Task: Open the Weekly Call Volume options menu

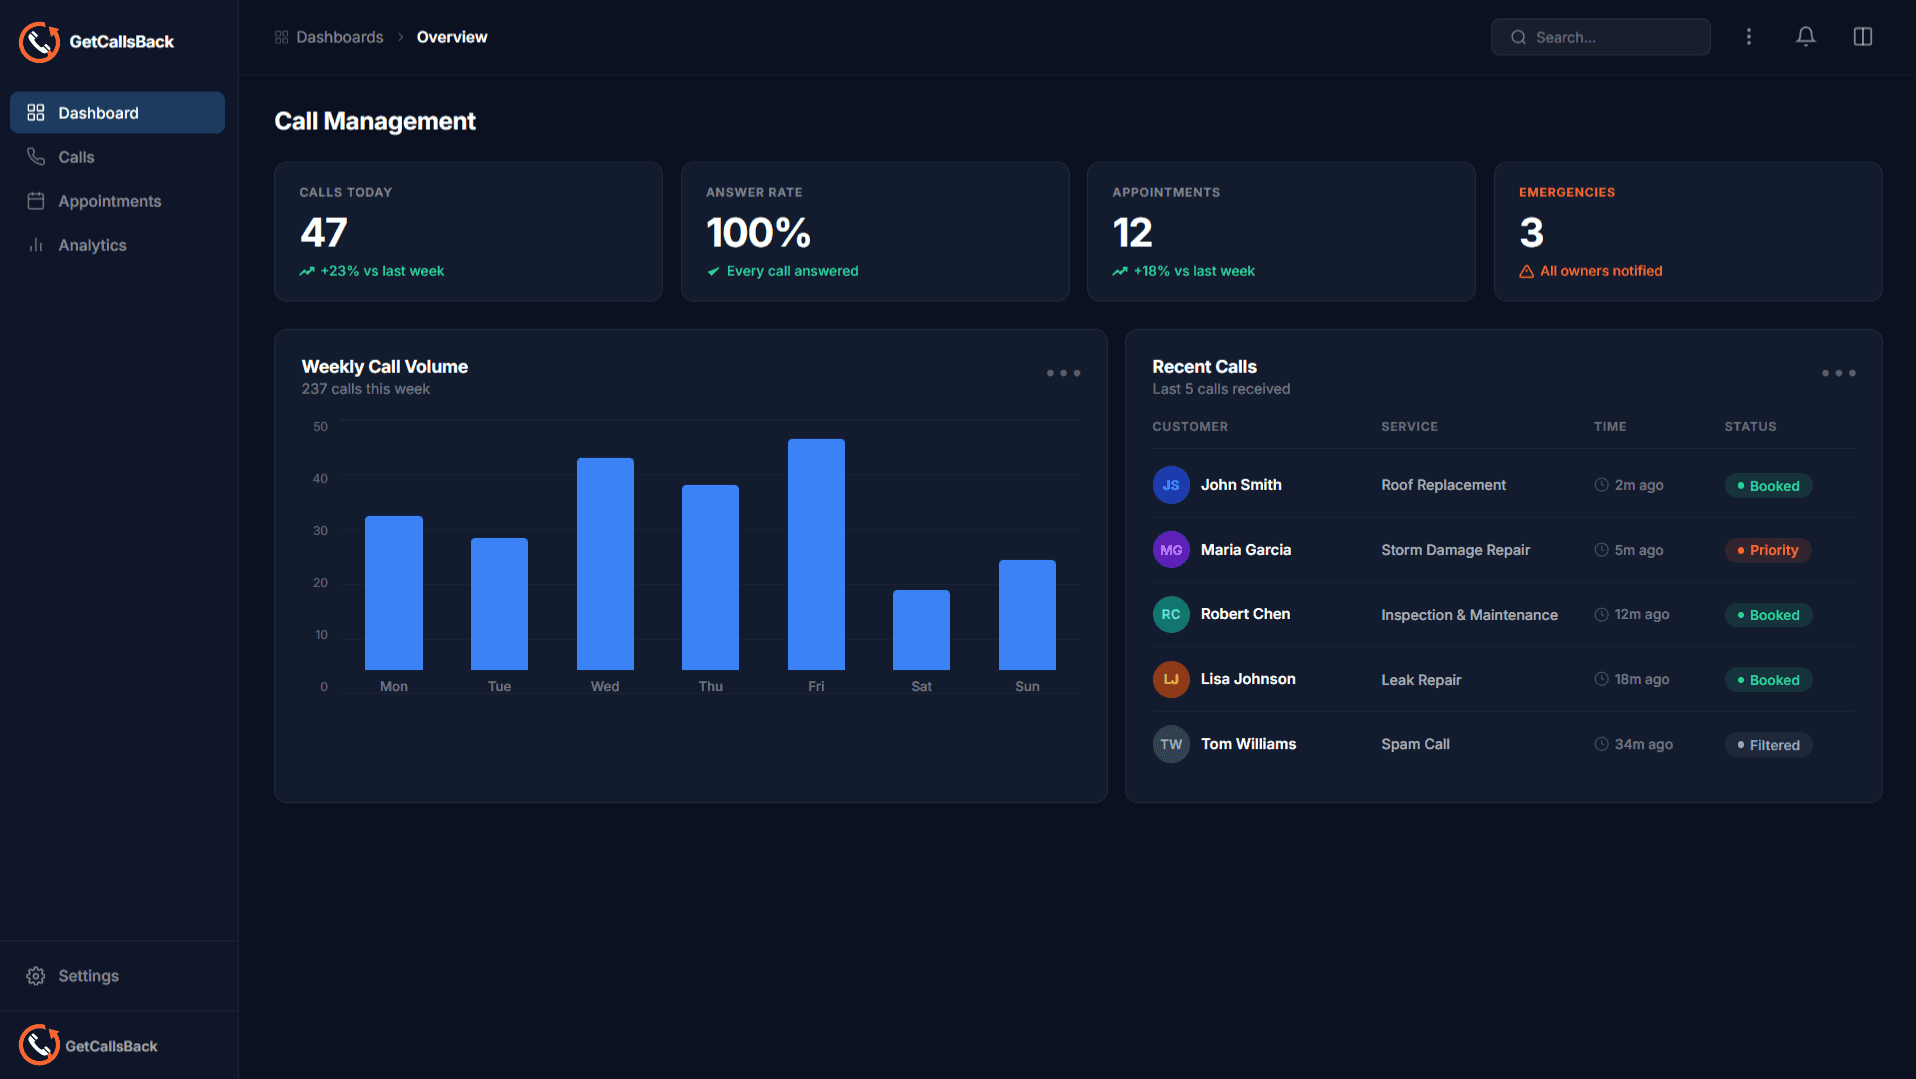Action: click(x=1063, y=372)
